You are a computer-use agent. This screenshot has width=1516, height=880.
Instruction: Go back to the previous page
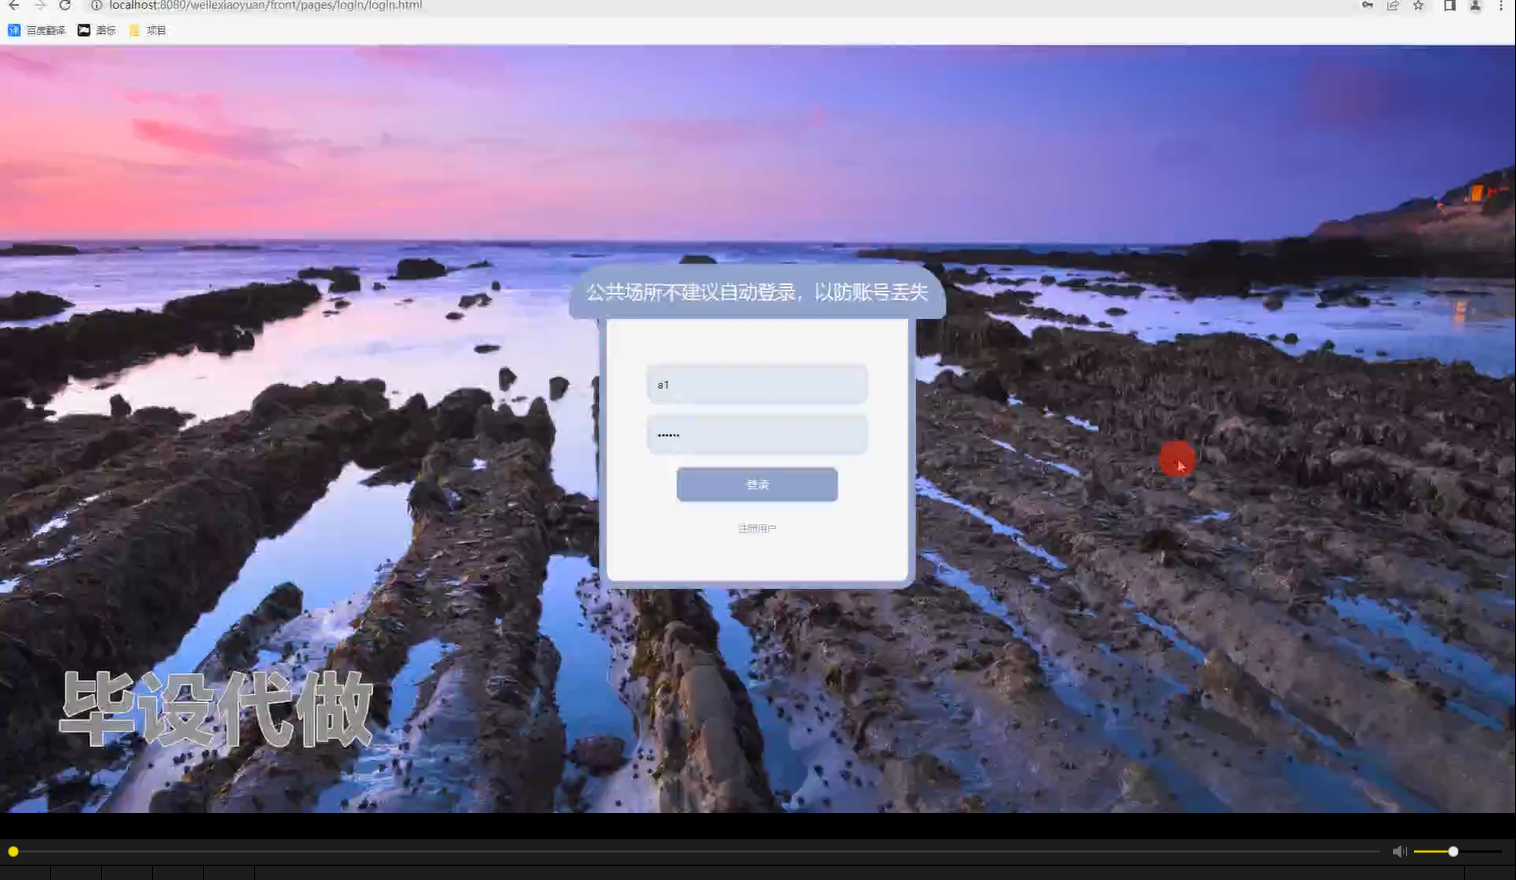(14, 5)
